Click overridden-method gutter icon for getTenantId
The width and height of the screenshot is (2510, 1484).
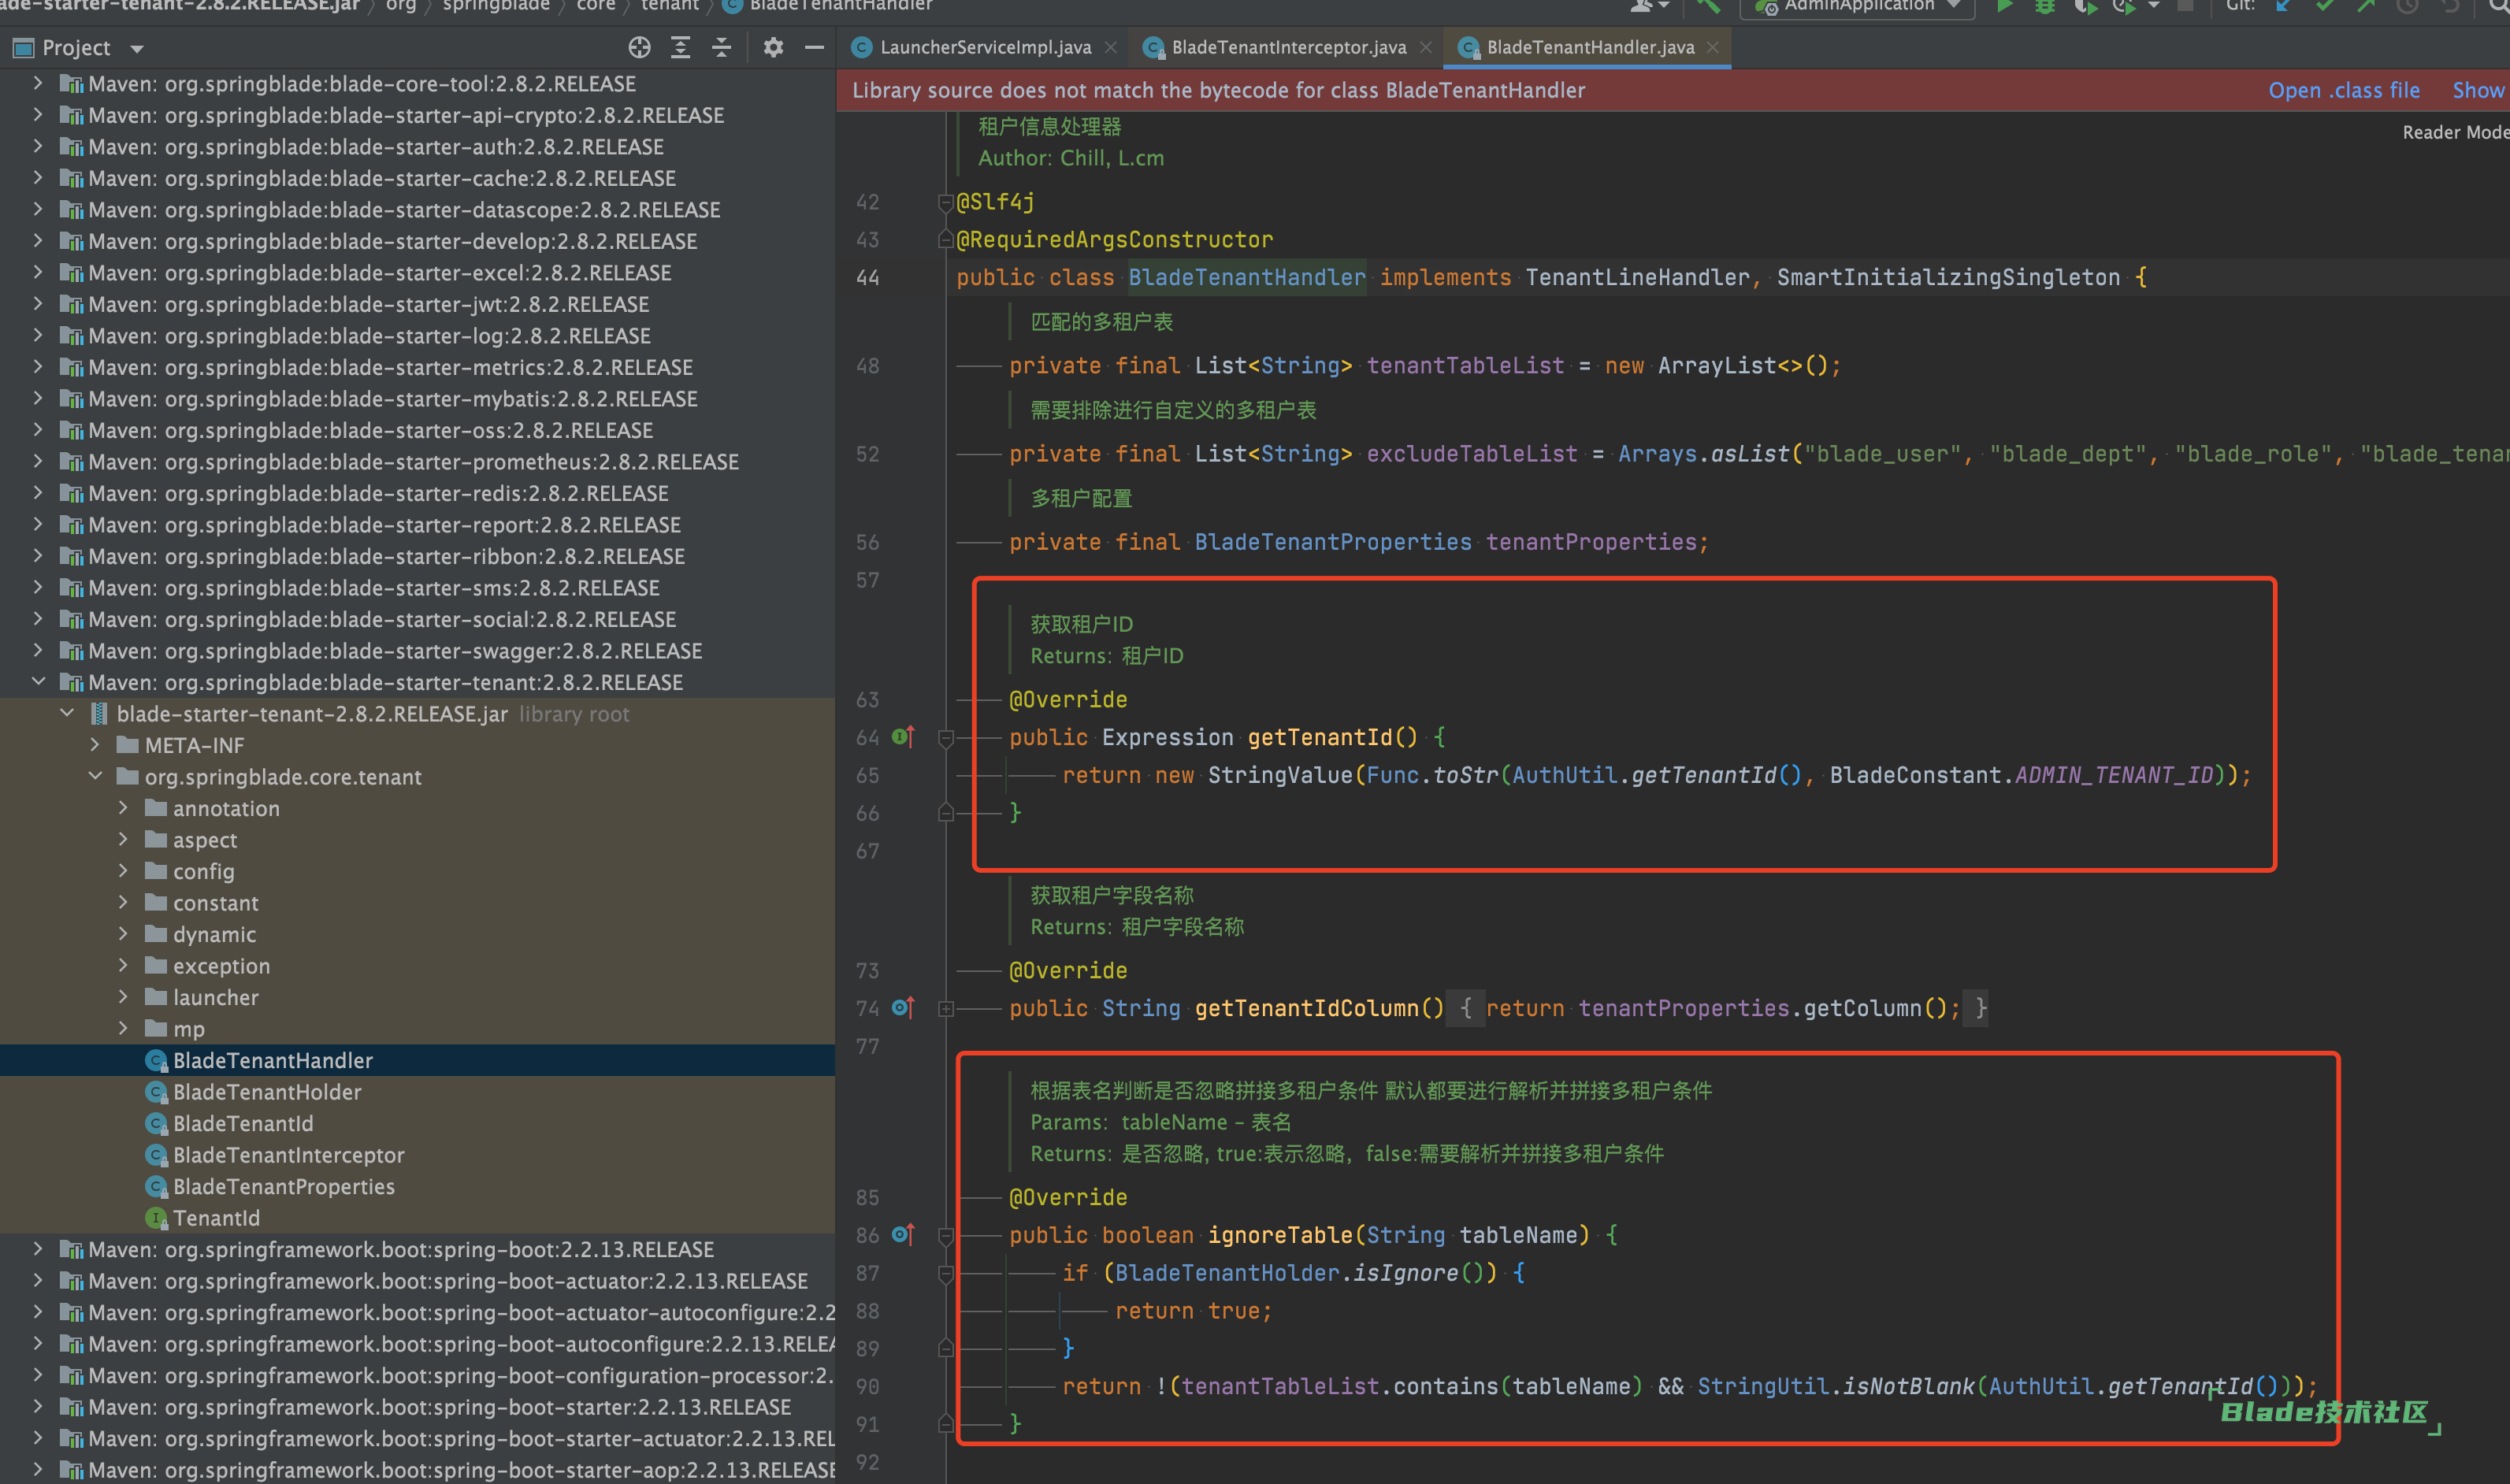click(x=903, y=737)
